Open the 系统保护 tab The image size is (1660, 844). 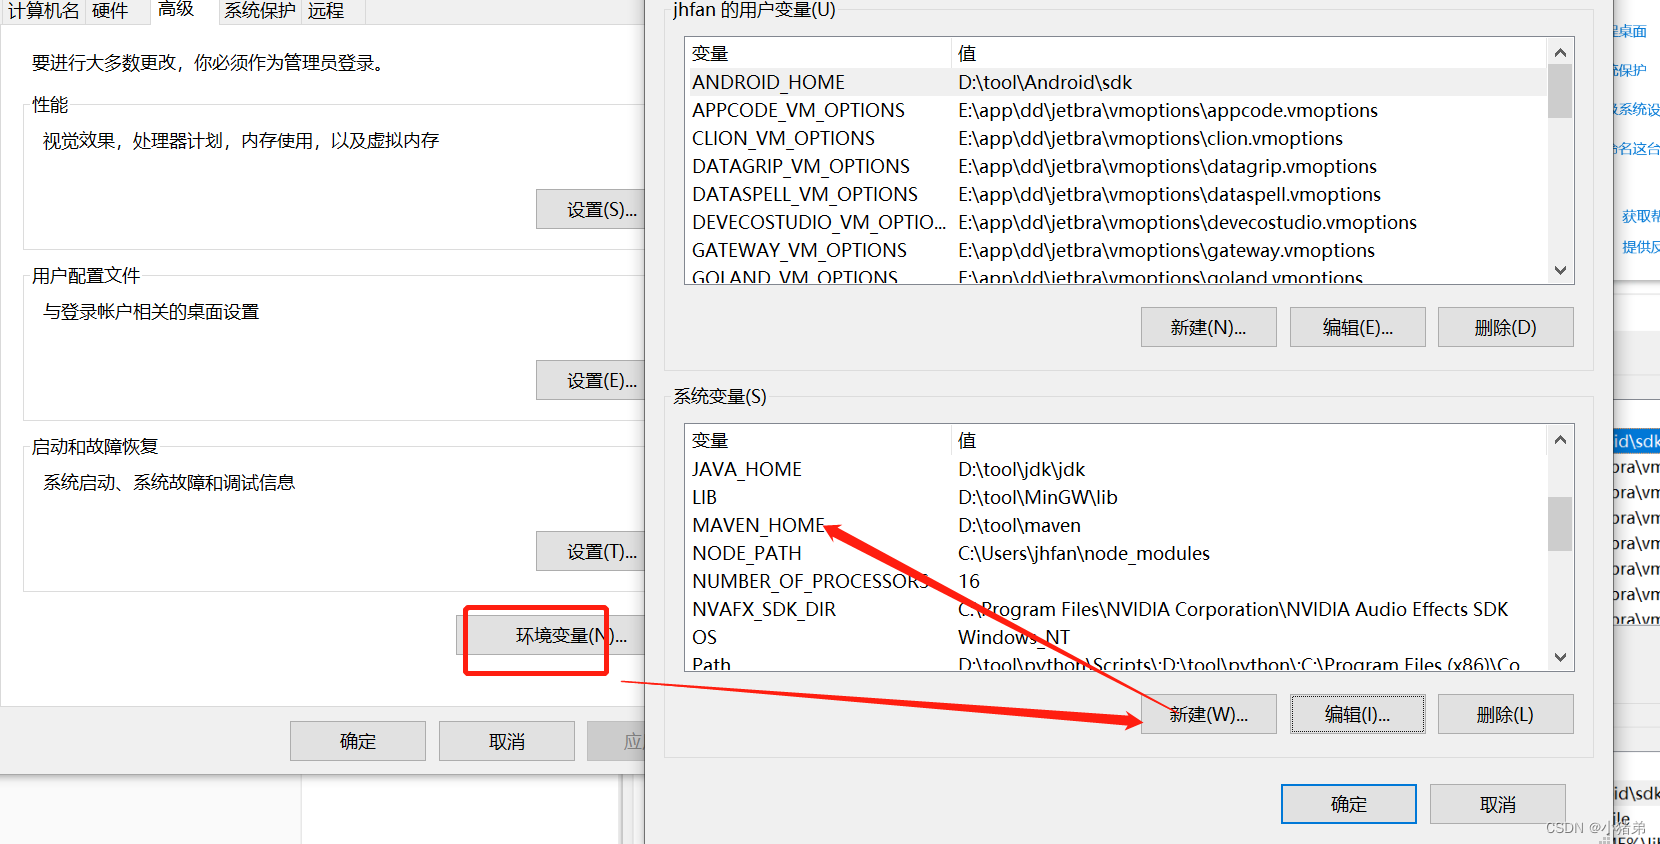click(x=260, y=11)
